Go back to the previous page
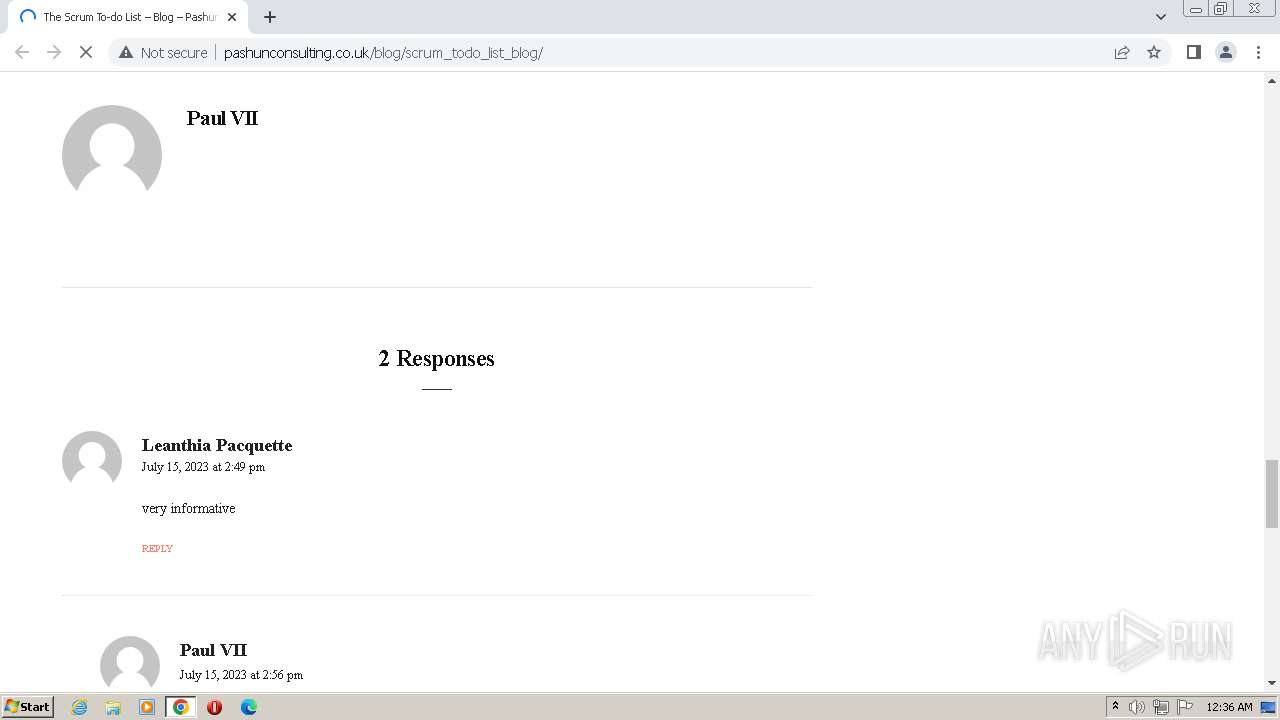Screen dimensions: 1280x720 [22, 52]
